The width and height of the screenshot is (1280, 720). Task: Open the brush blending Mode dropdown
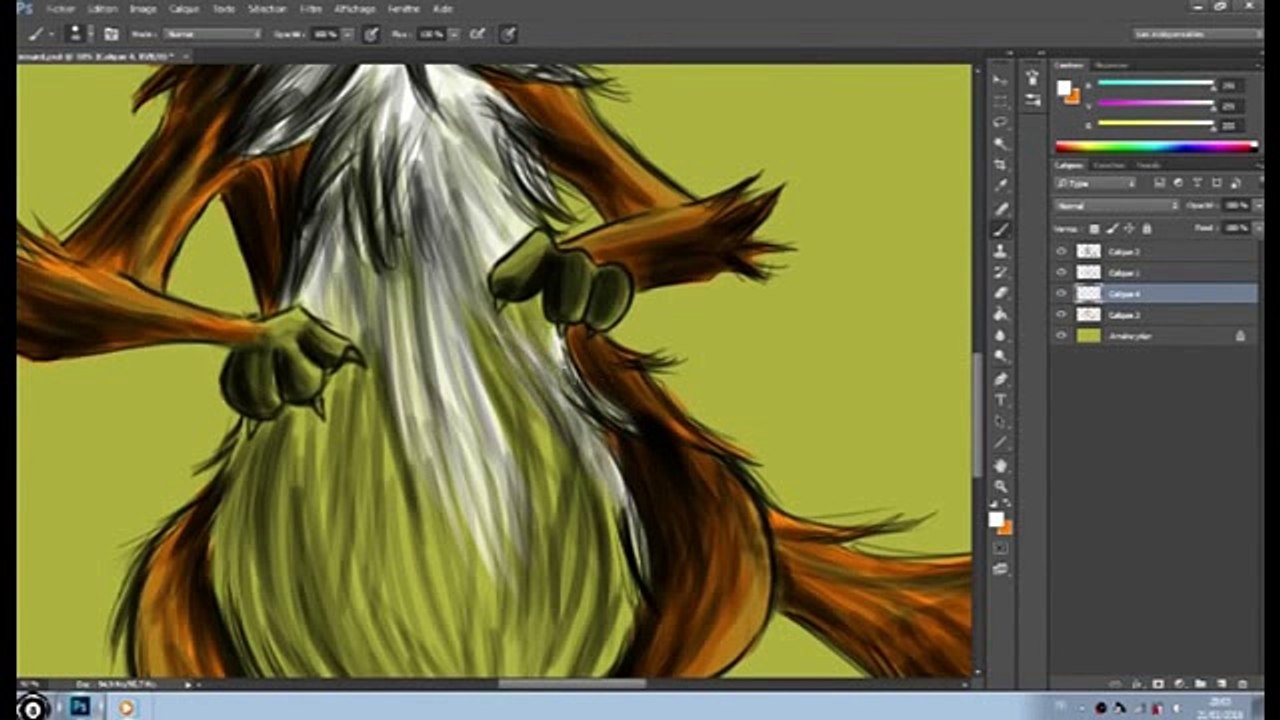pyautogui.click(x=212, y=34)
